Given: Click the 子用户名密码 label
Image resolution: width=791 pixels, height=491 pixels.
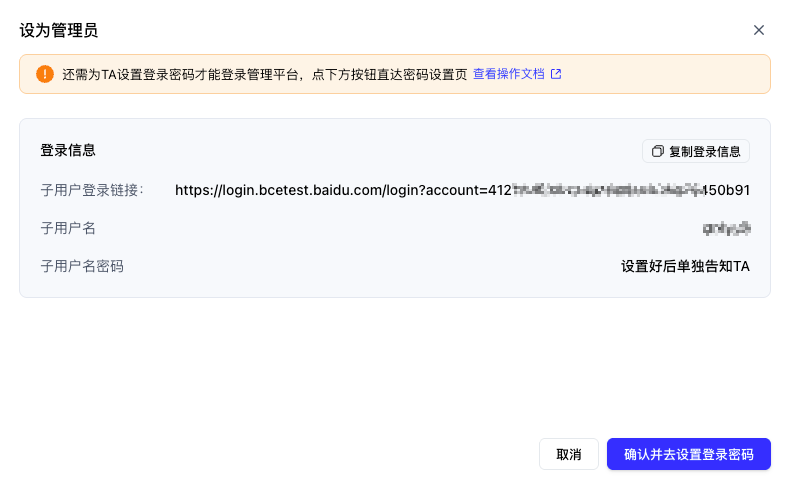Looking at the screenshot, I should (x=82, y=266).
